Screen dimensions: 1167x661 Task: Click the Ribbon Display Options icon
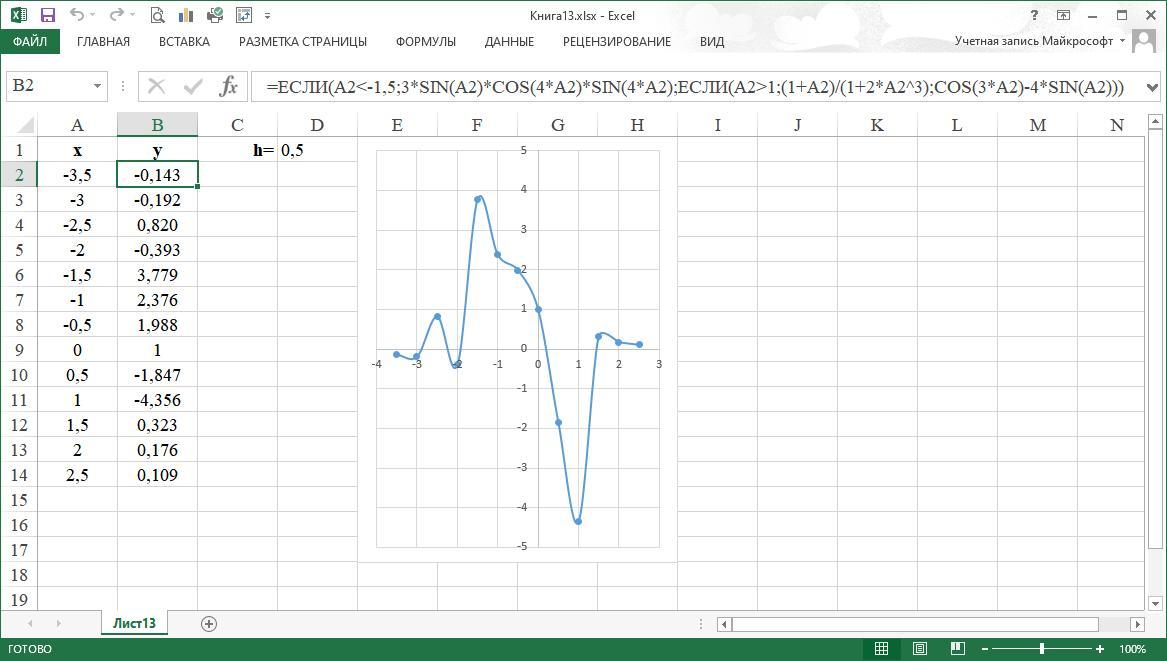(x=1063, y=15)
